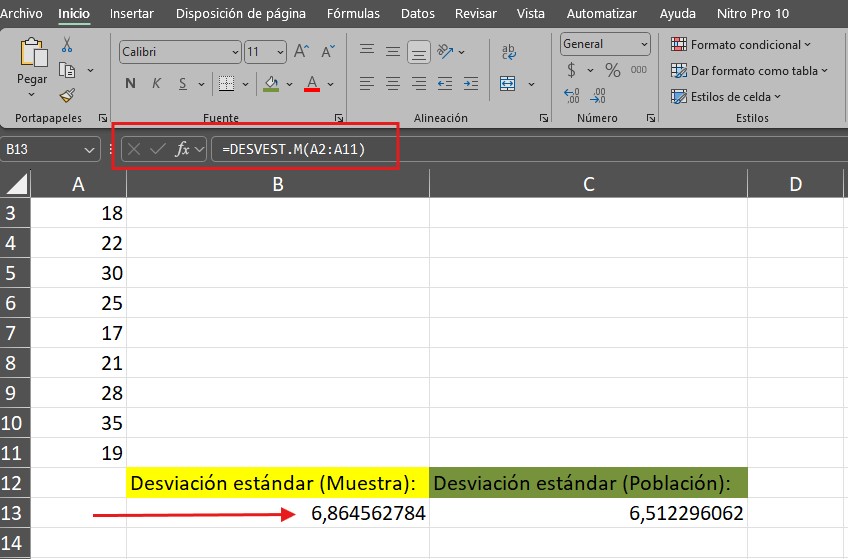Launch the Número dialog expander

651,118
